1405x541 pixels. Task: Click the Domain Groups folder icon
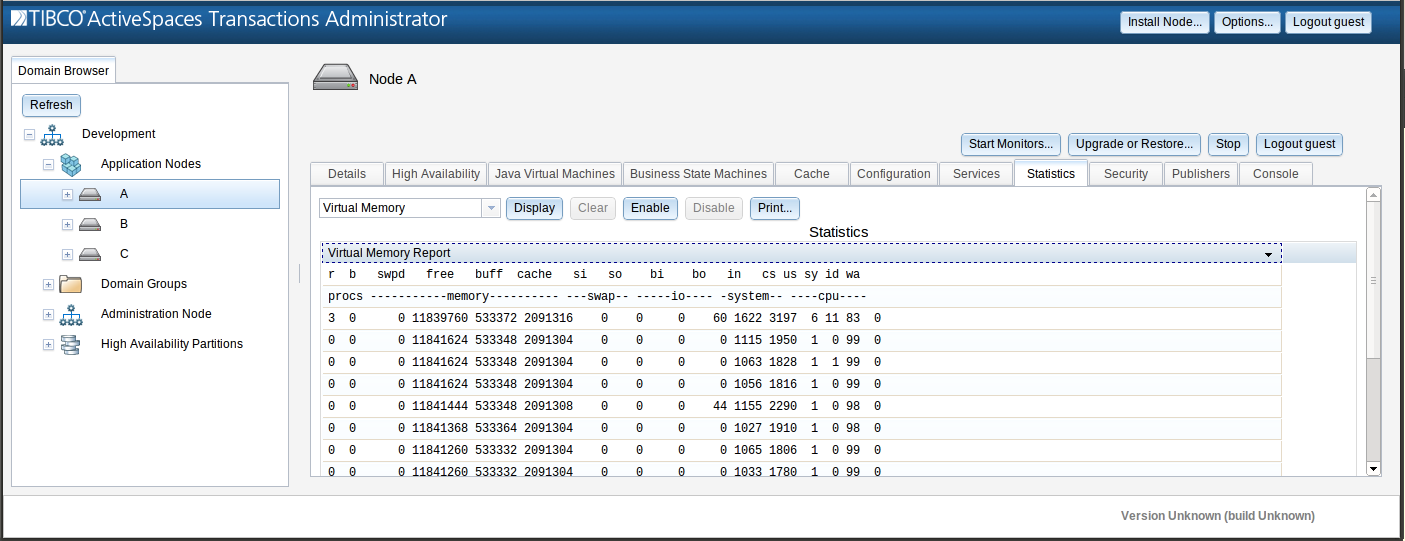[x=71, y=284]
